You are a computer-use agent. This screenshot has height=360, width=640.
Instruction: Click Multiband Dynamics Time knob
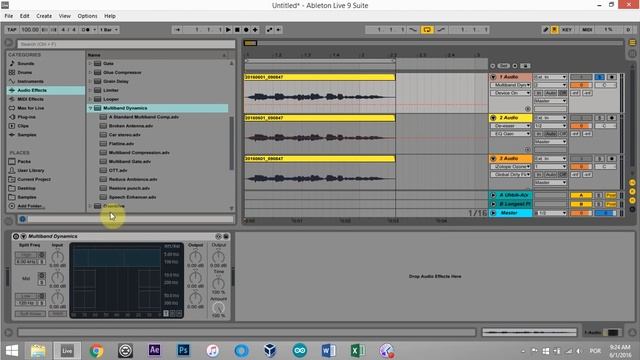point(218,283)
